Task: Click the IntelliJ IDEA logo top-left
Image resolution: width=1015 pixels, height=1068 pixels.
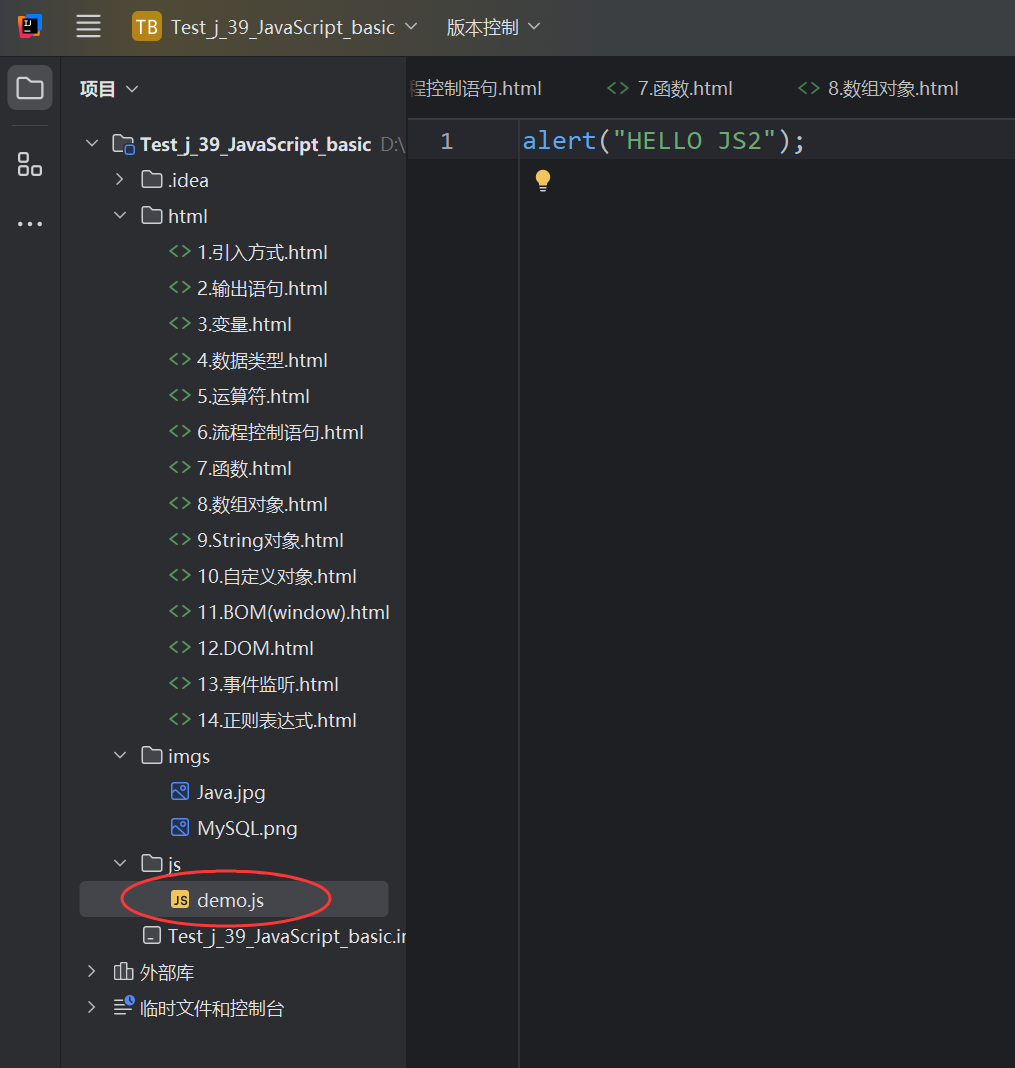Action: [28, 26]
